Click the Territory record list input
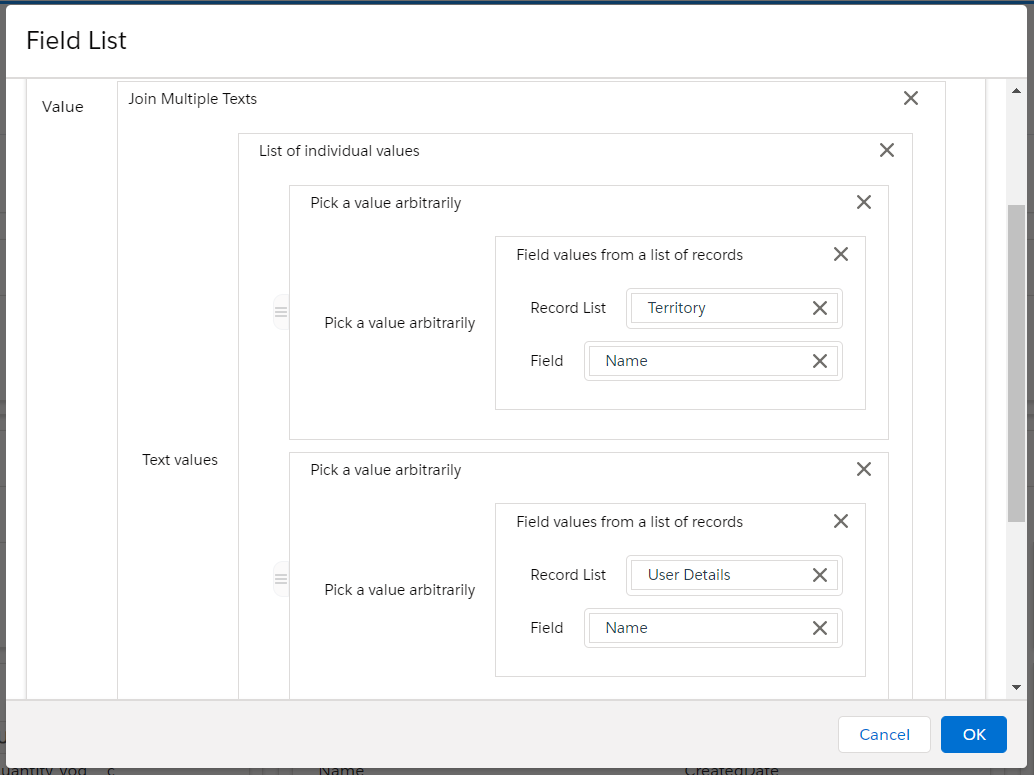The width and height of the screenshot is (1034, 775). pos(718,308)
